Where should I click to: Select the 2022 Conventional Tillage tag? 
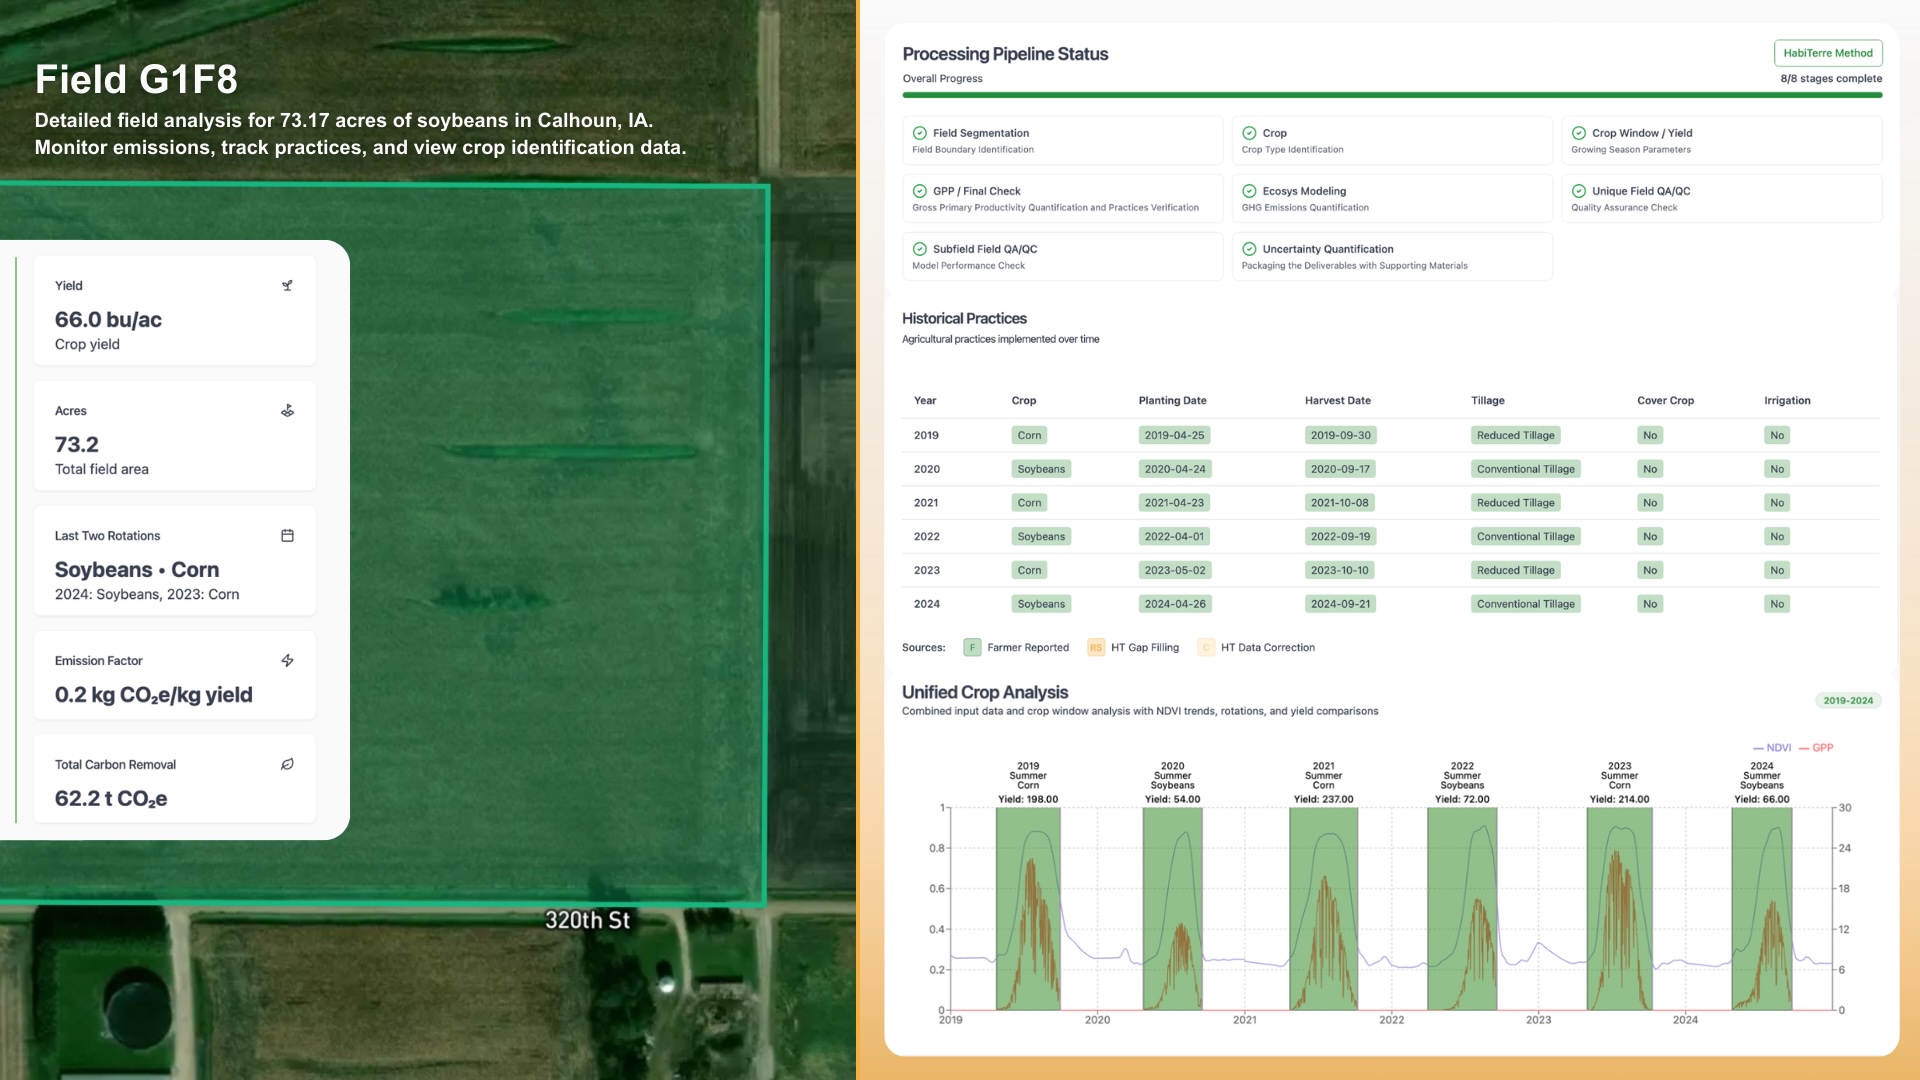[x=1525, y=537]
